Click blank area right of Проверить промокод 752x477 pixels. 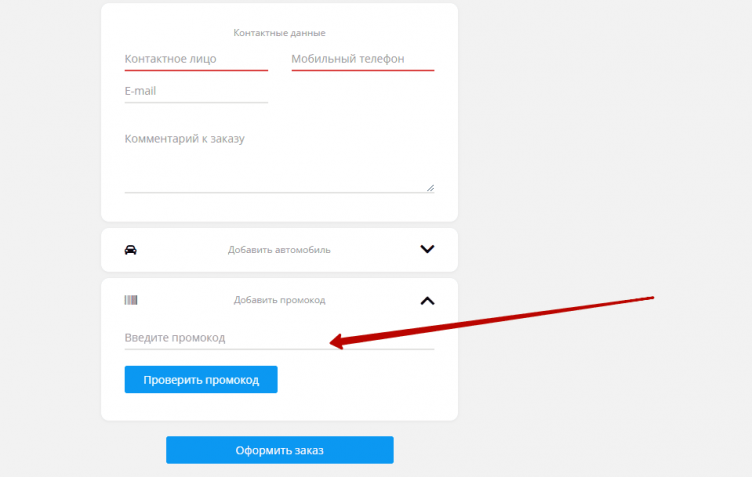coord(360,380)
